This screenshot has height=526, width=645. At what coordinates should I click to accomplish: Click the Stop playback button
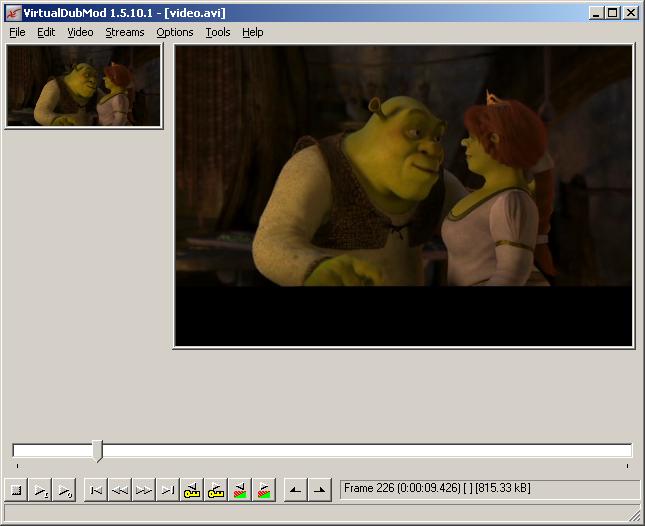[16, 490]
